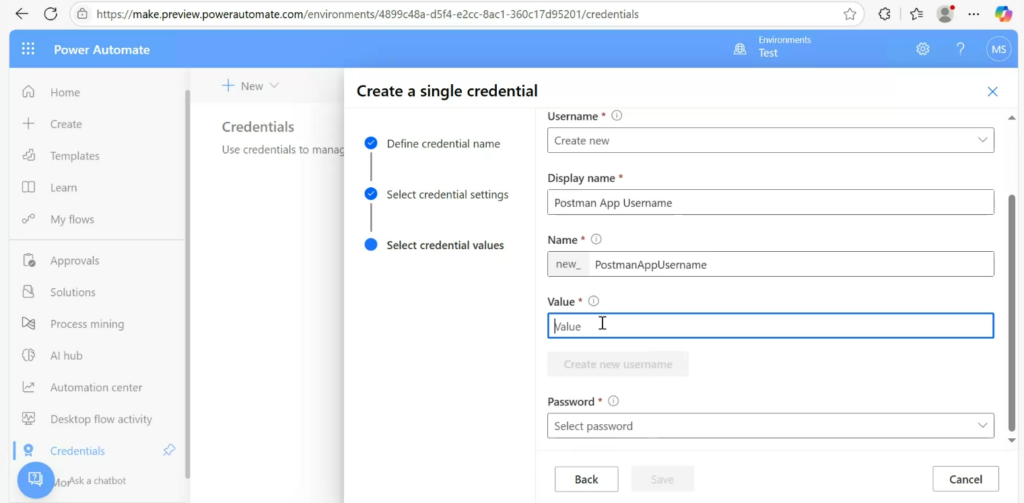
Task: Click the My flows icon
Action: tap(28, 219)
